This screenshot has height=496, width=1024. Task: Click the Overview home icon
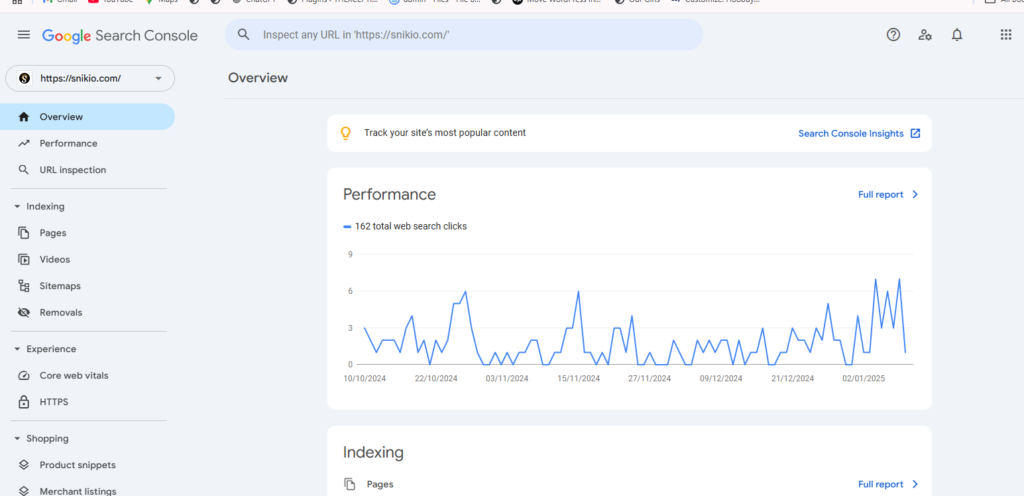click(24, 117)
